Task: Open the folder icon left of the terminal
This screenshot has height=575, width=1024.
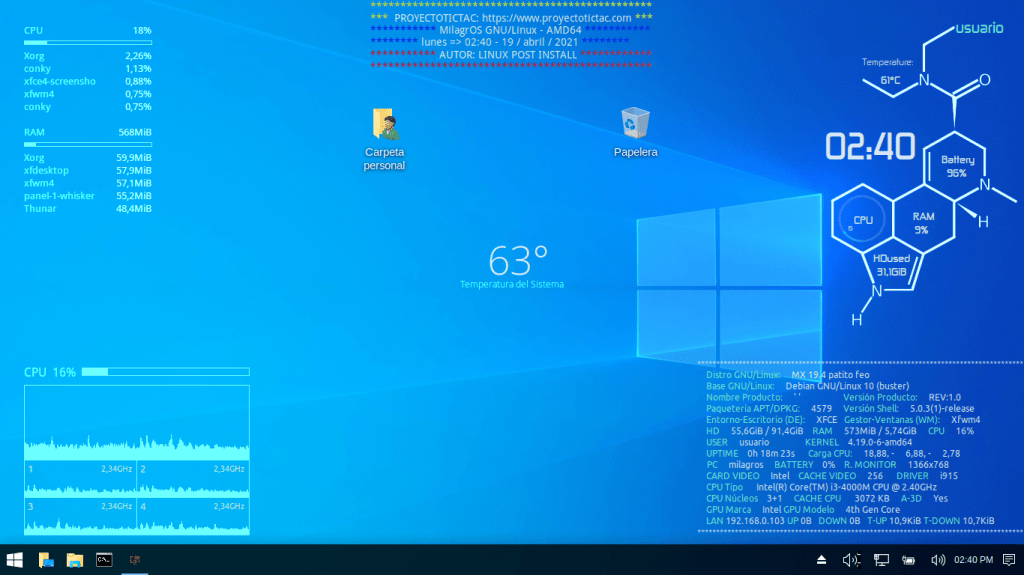Action: click(75, 560)
